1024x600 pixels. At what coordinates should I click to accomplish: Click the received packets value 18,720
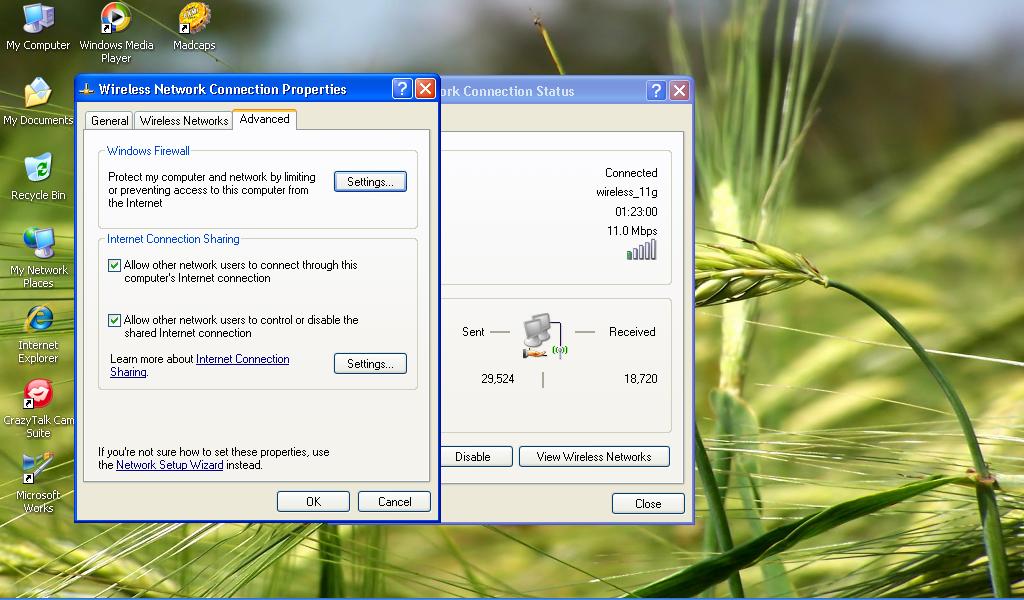(641, 379)
